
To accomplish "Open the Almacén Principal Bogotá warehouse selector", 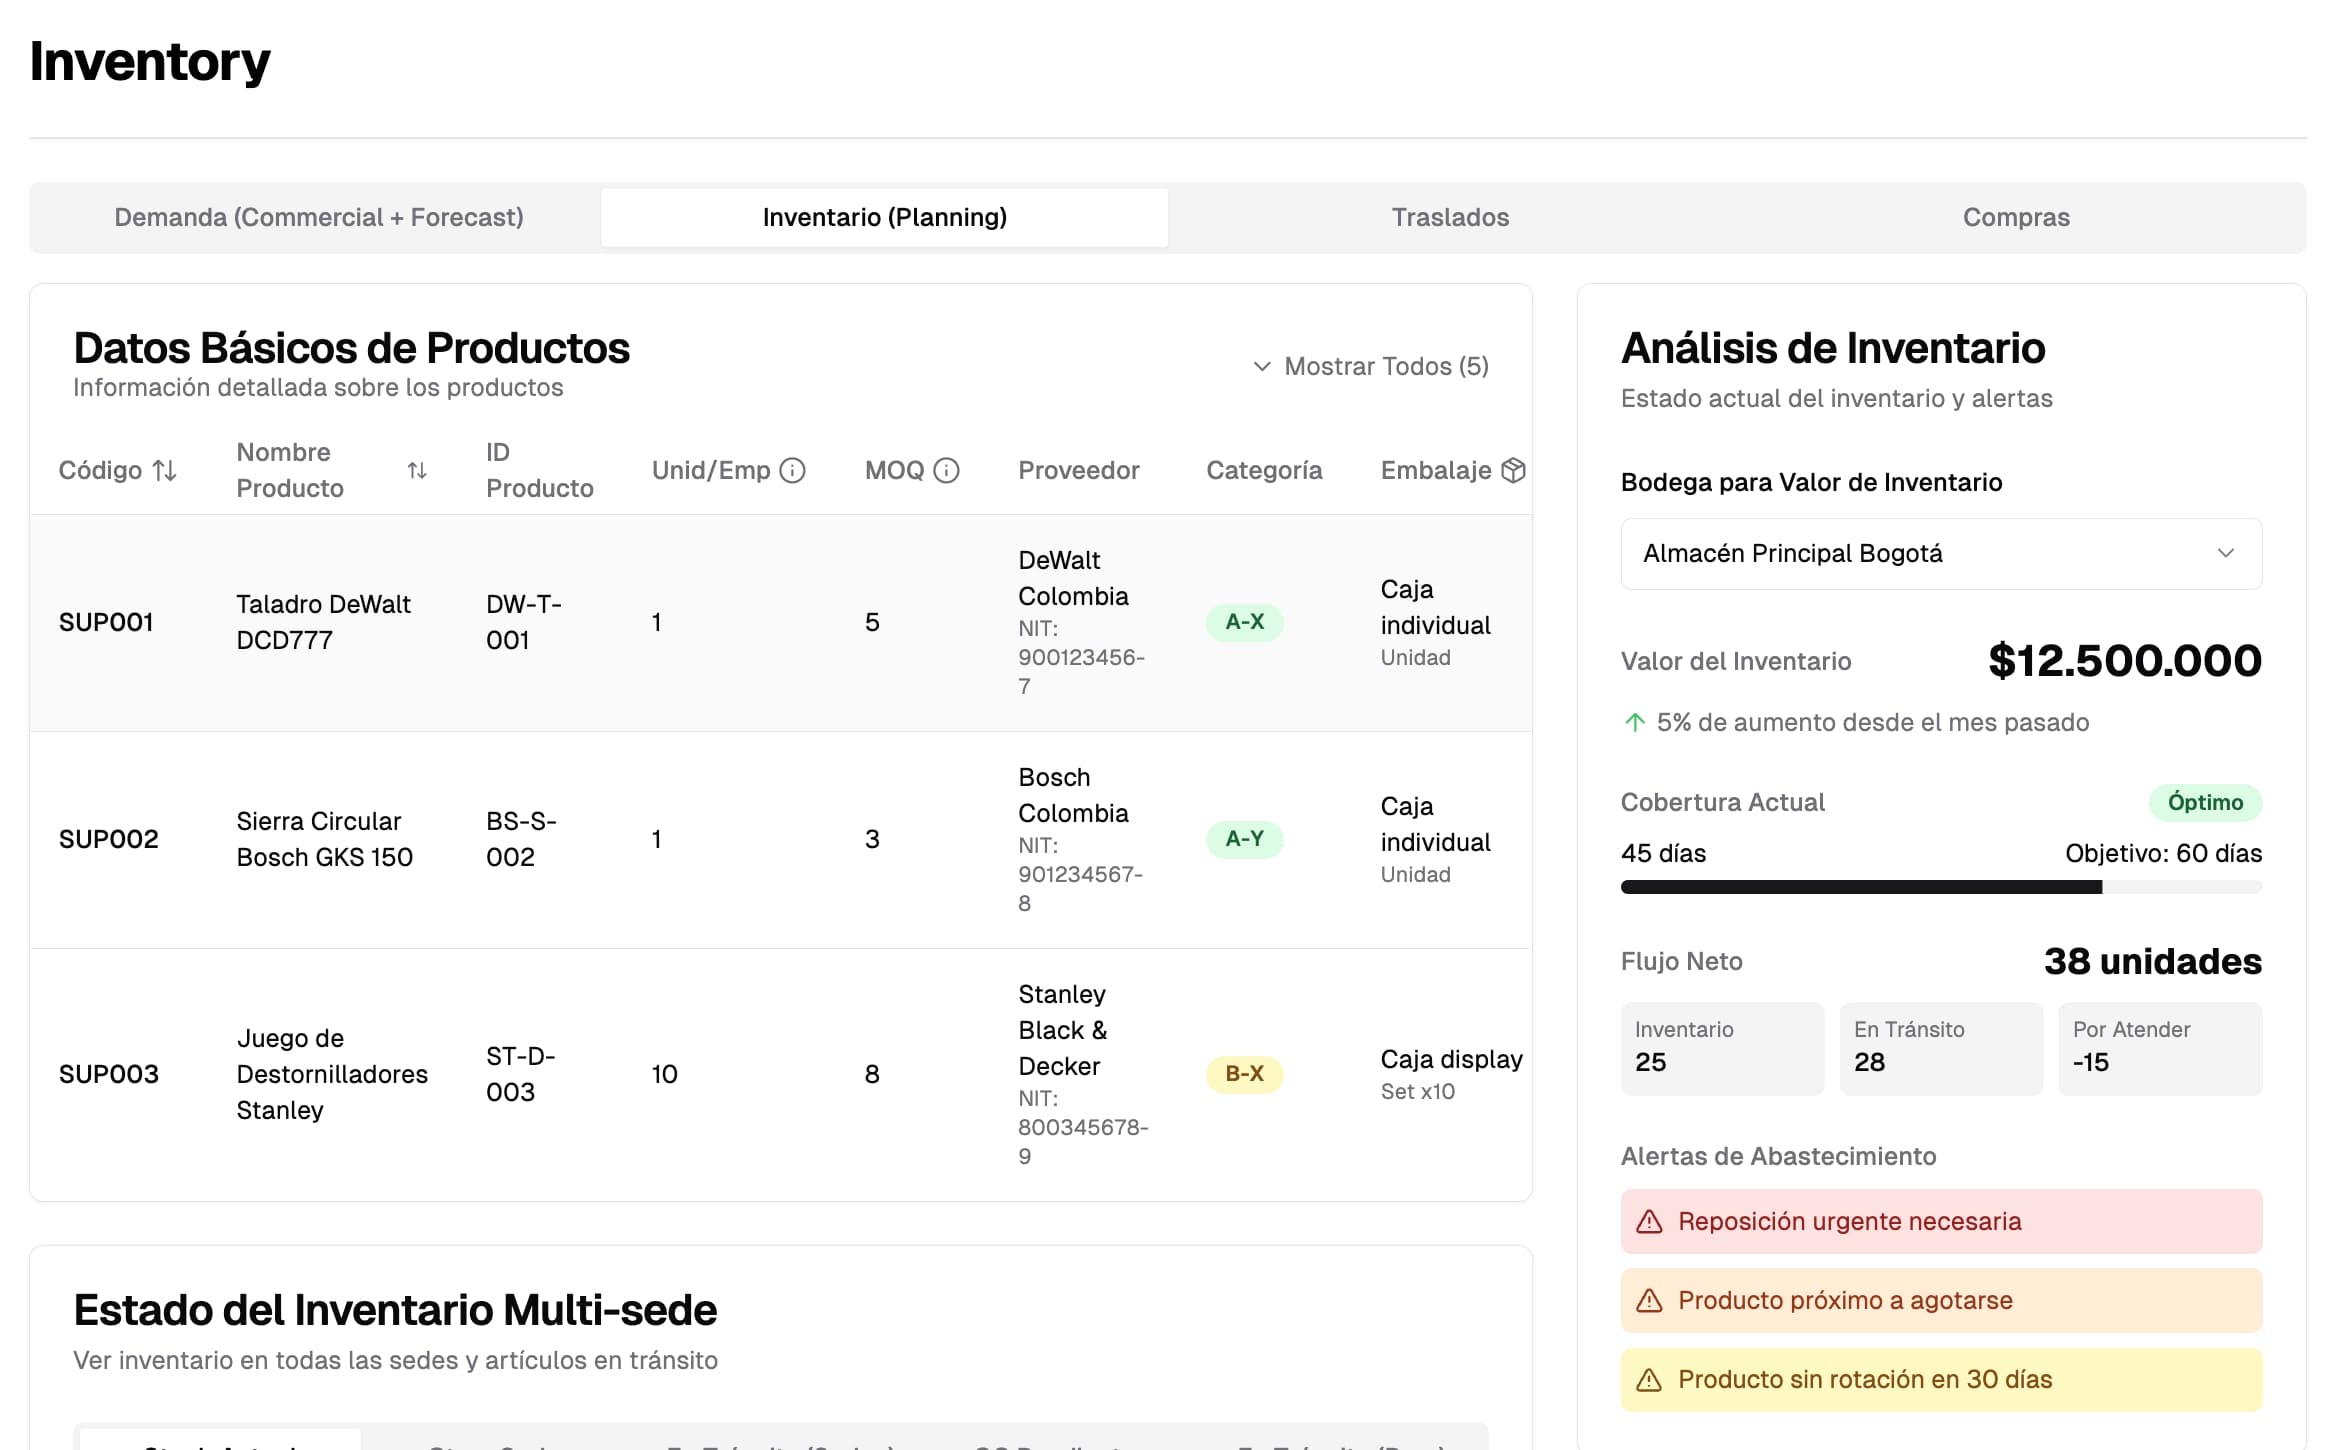I will point(1940,553).
